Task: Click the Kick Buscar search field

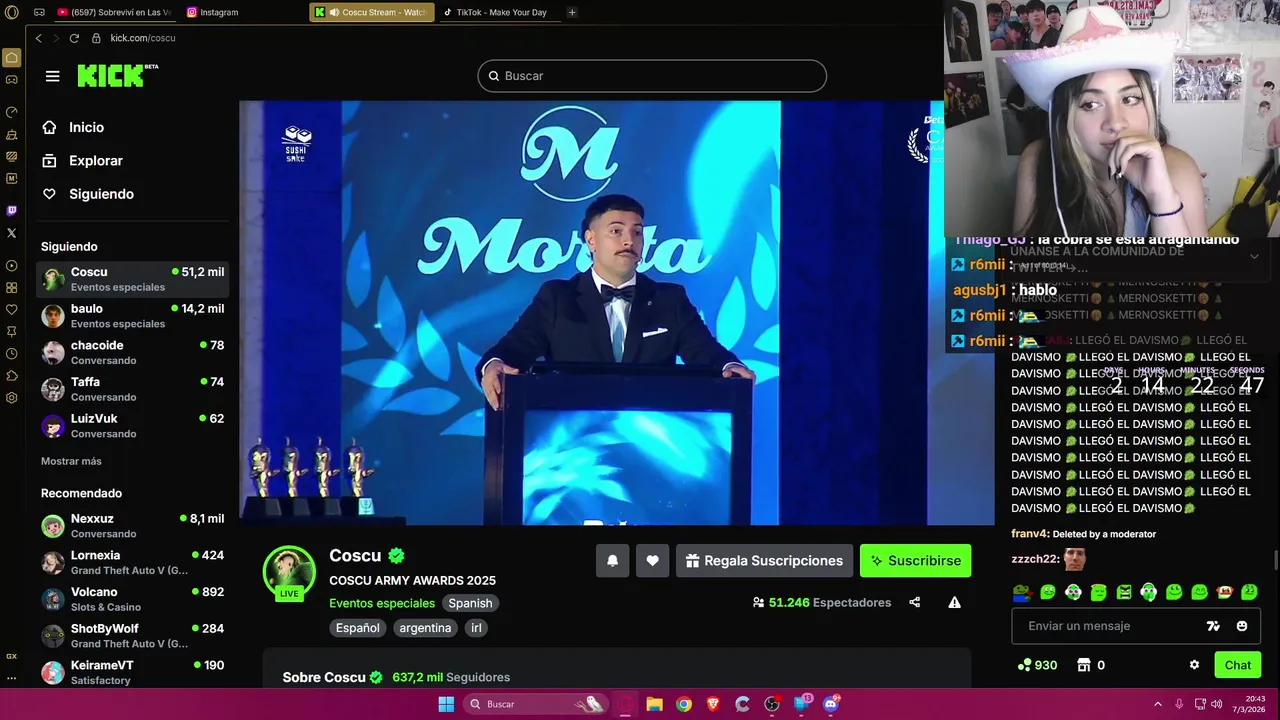Action: 652,76
